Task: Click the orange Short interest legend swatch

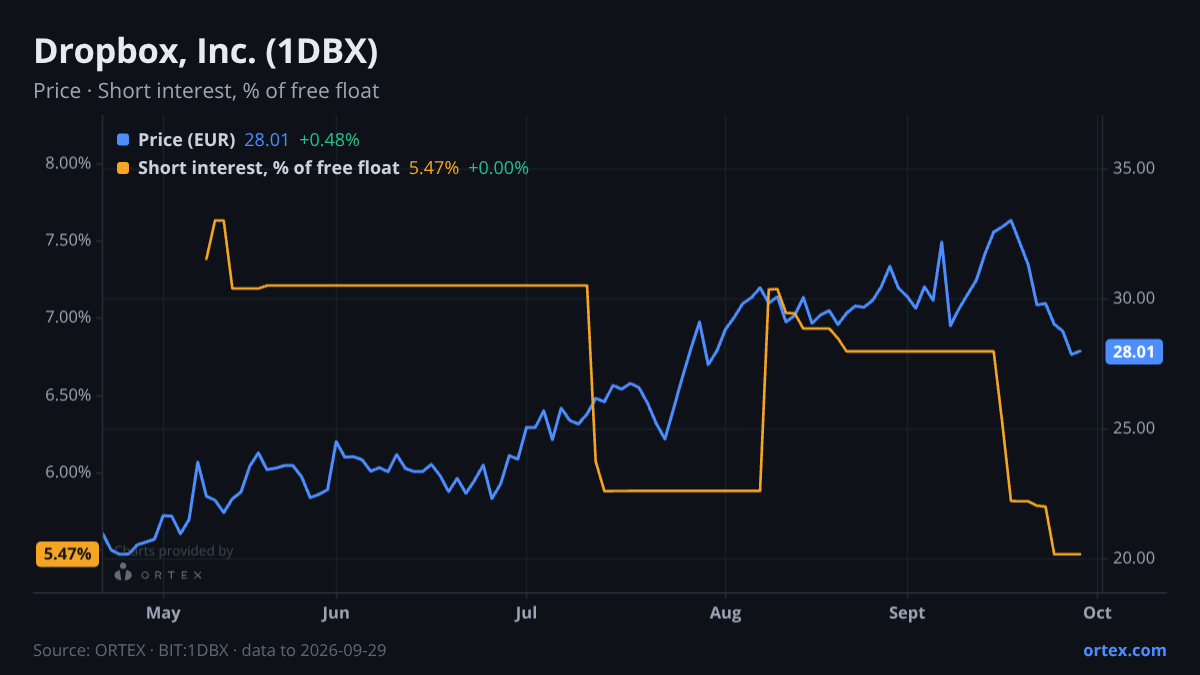Action: 123,168
